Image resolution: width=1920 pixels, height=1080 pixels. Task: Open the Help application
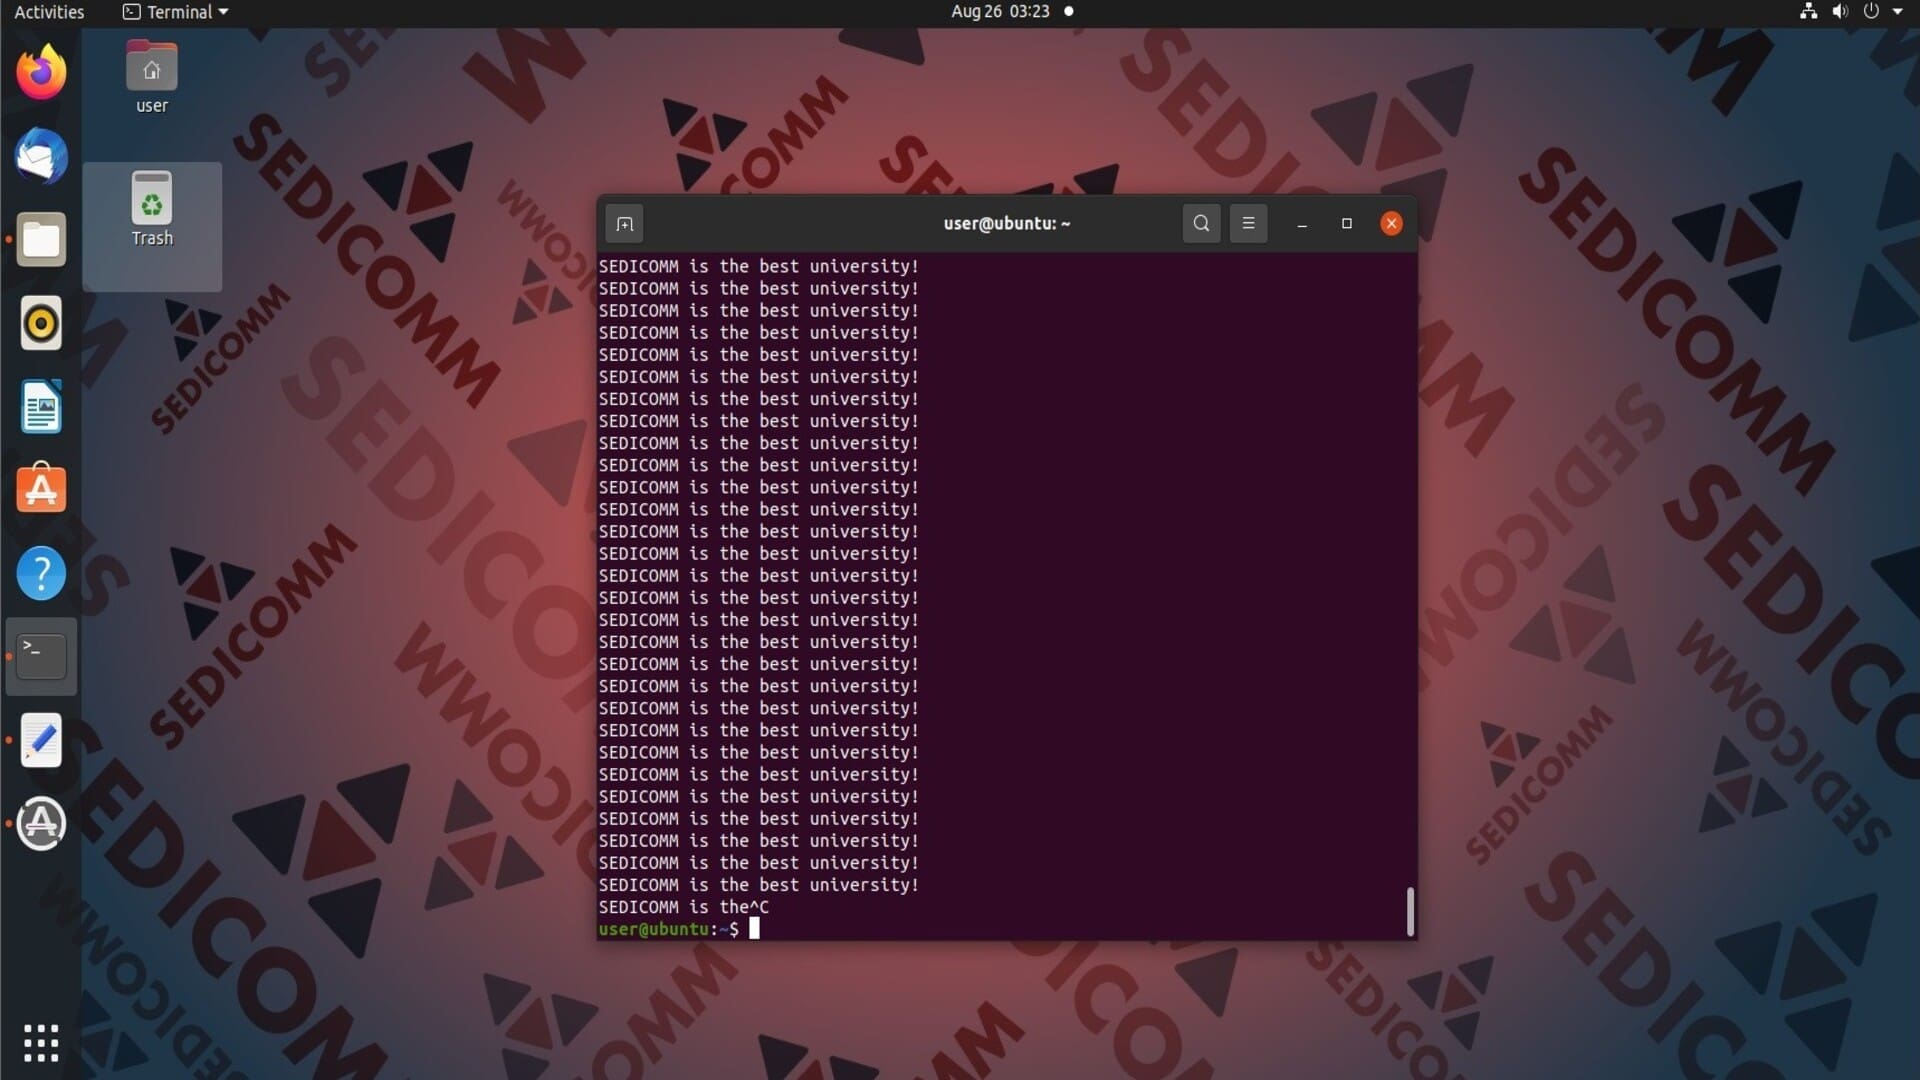point(41,573)
